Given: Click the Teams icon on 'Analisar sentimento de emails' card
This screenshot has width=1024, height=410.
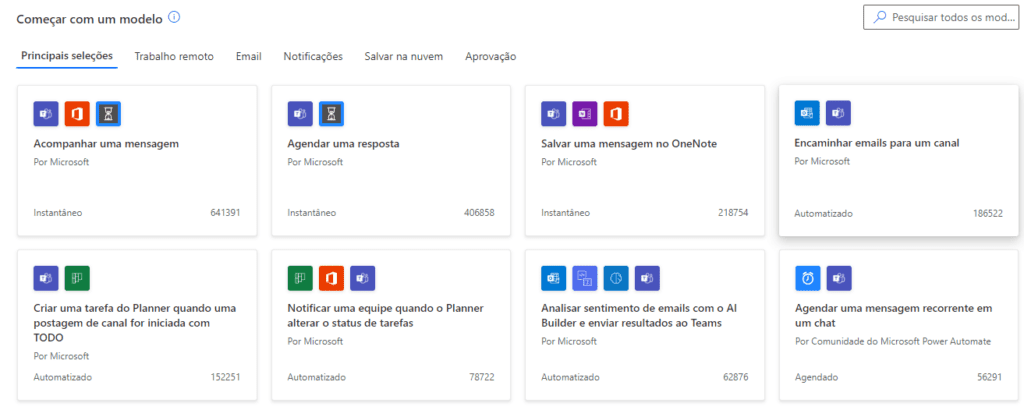Looking at the screenshot, I should [647, 278].
